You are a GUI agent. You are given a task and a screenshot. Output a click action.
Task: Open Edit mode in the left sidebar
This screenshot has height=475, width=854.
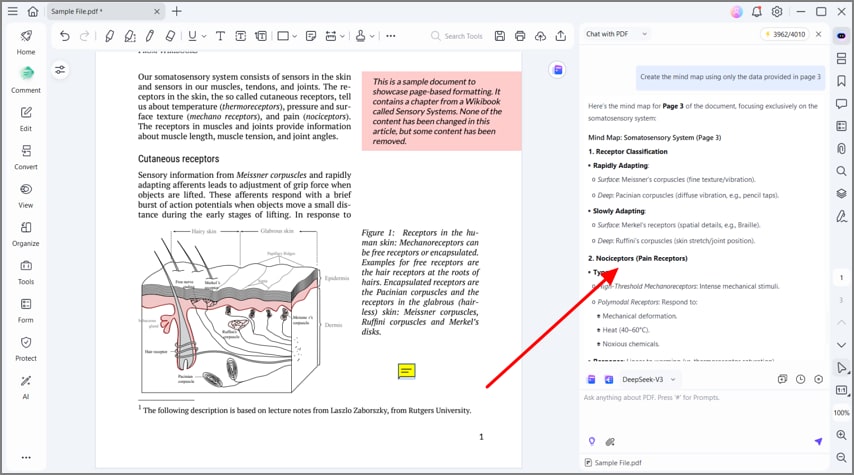coord(26,119)
